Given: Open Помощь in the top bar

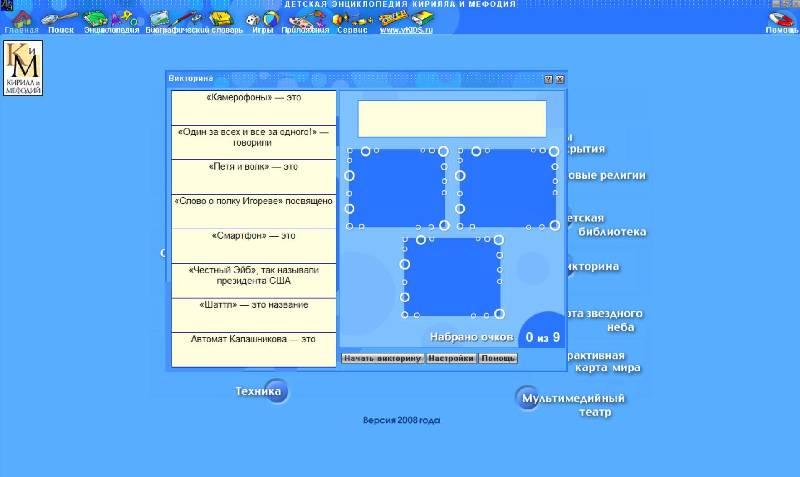Looking at the screenshot, I should (781, 21).
